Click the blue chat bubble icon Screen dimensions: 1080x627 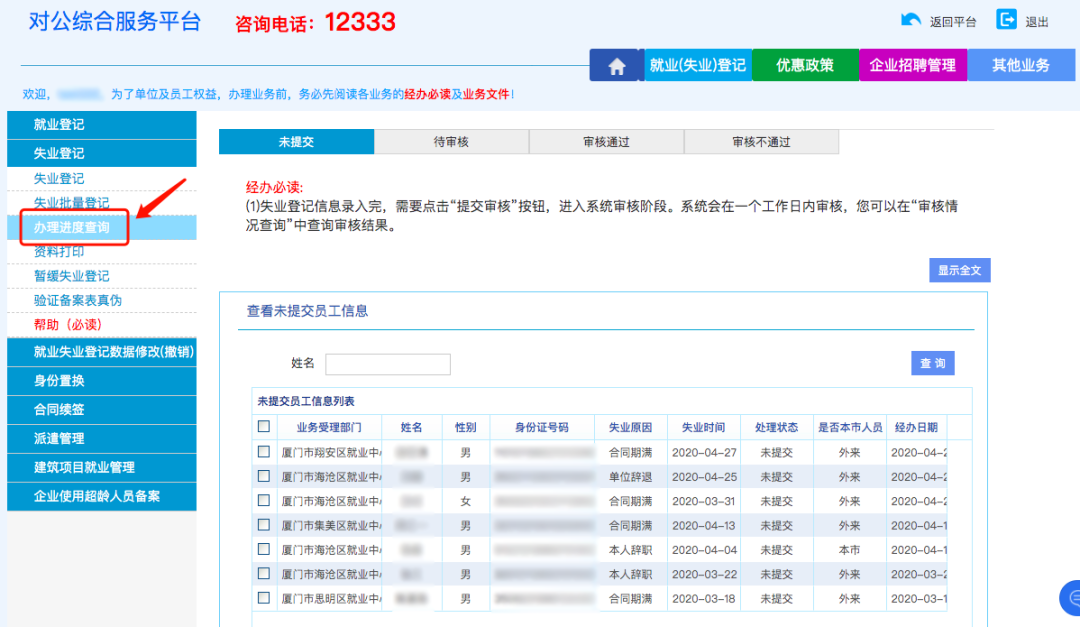click(1071, 597)
